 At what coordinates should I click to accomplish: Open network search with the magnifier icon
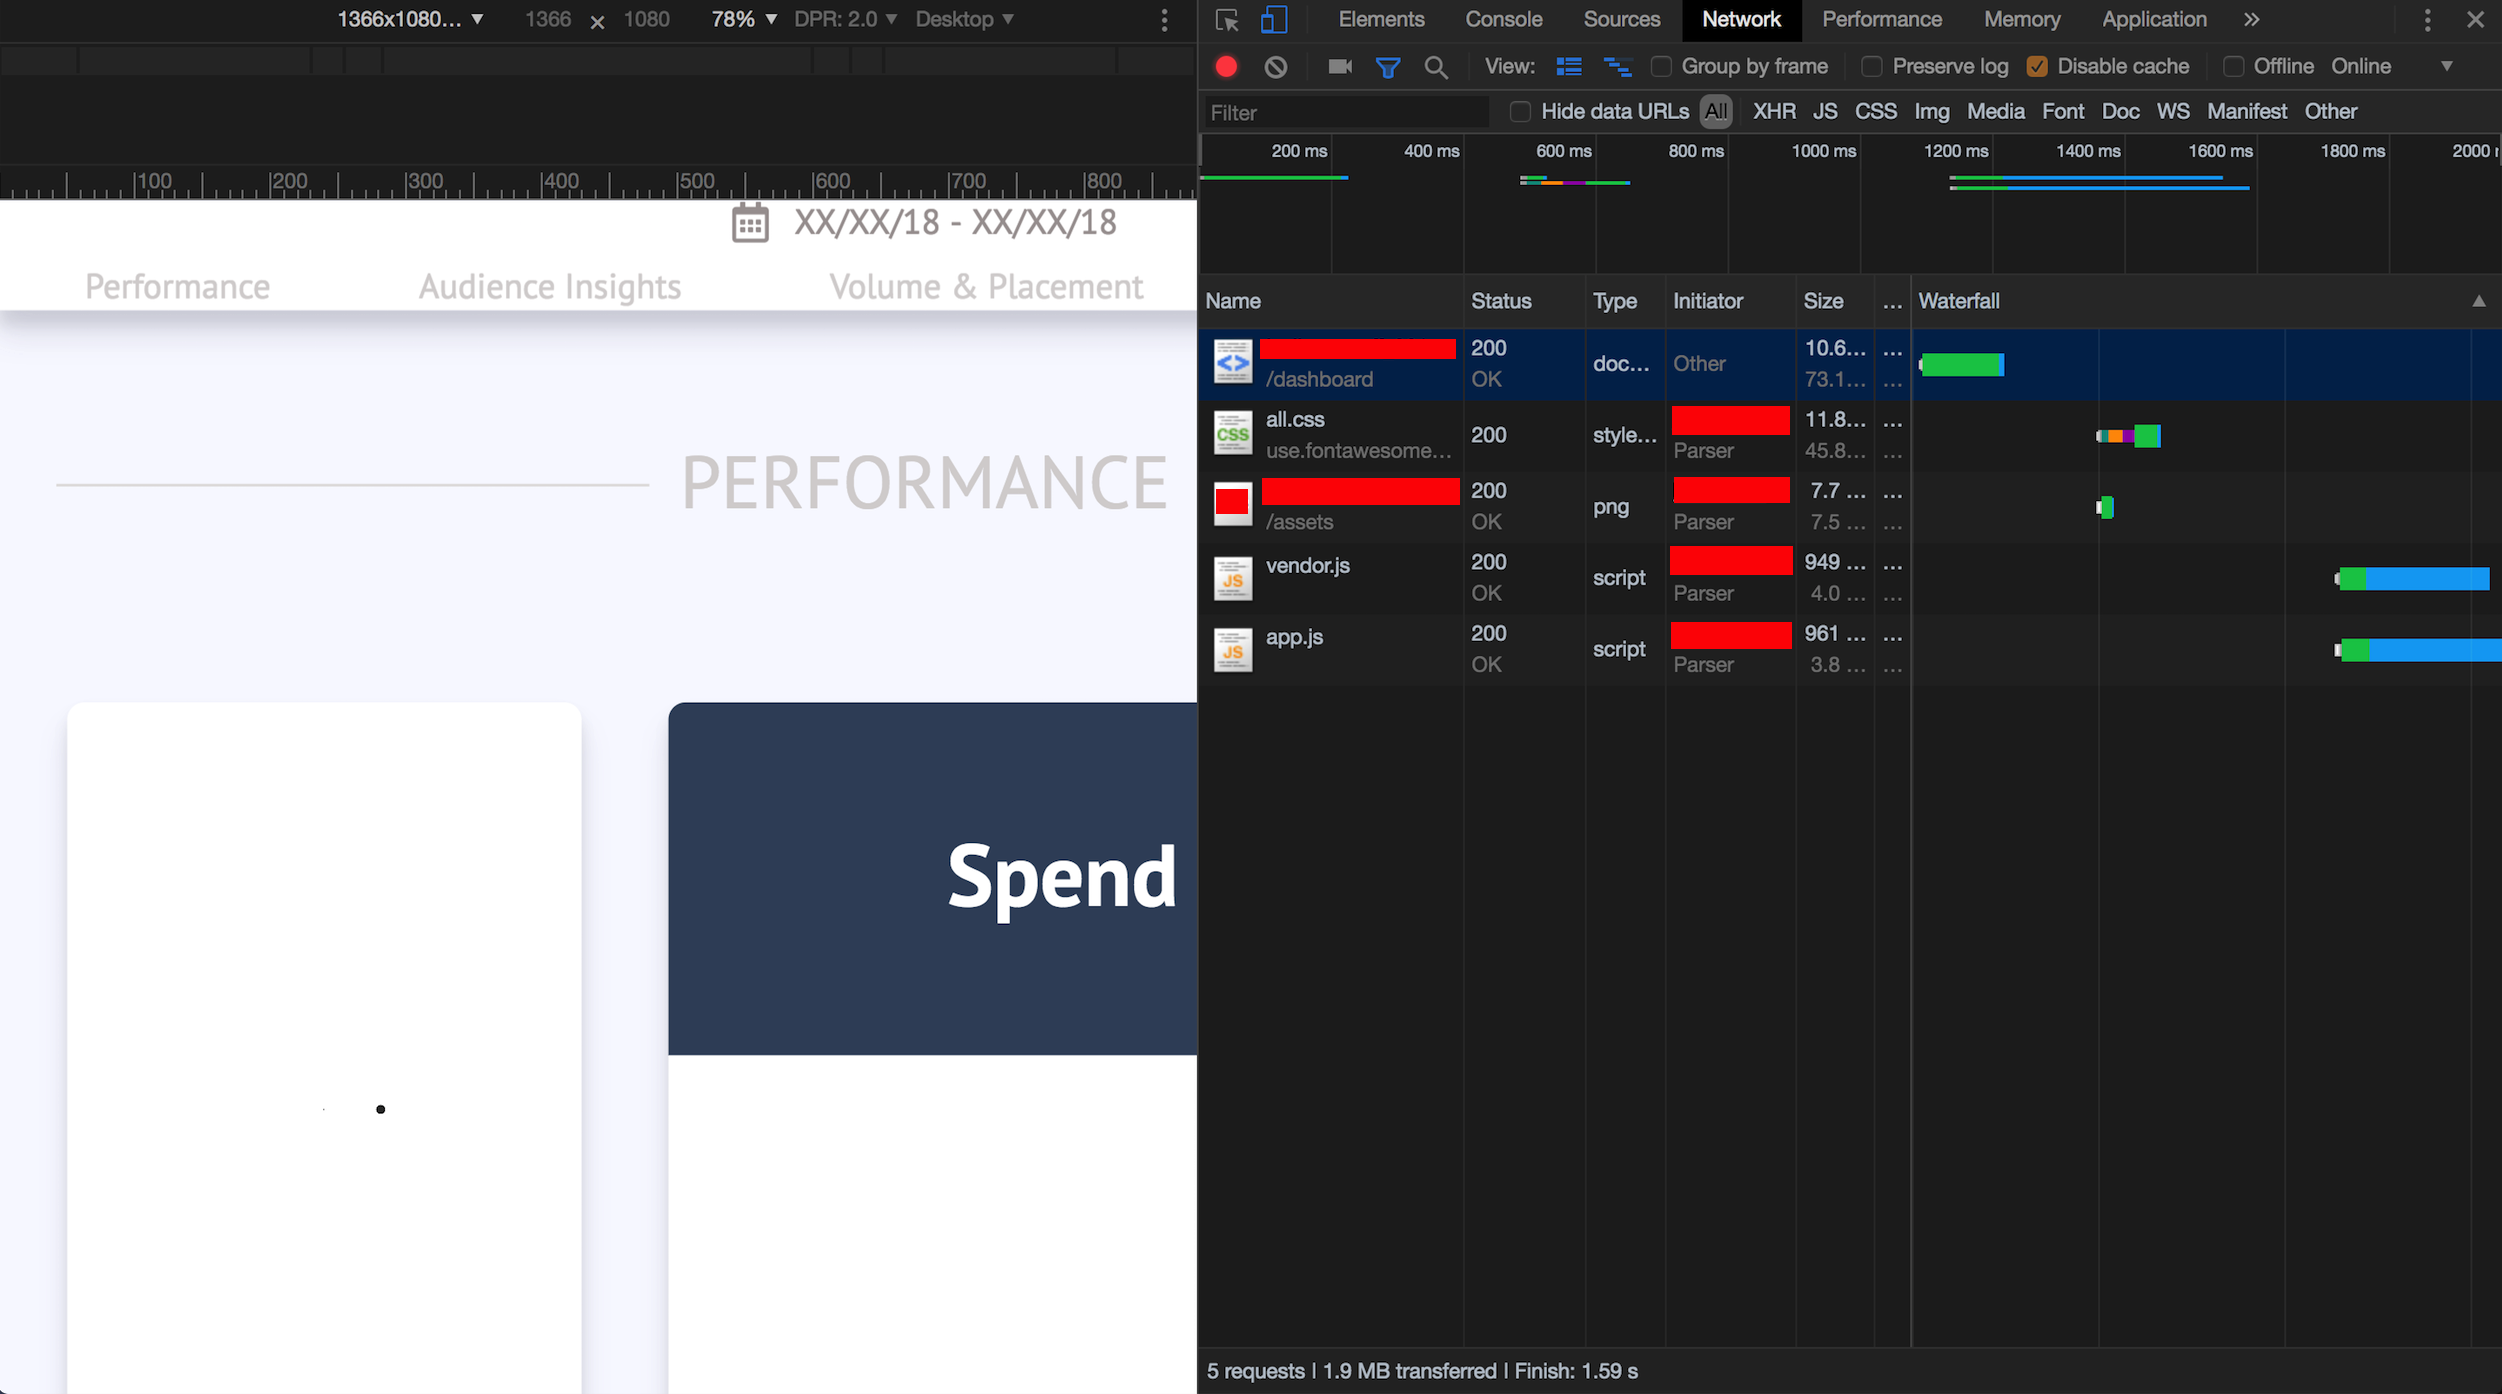[1435, 67]
